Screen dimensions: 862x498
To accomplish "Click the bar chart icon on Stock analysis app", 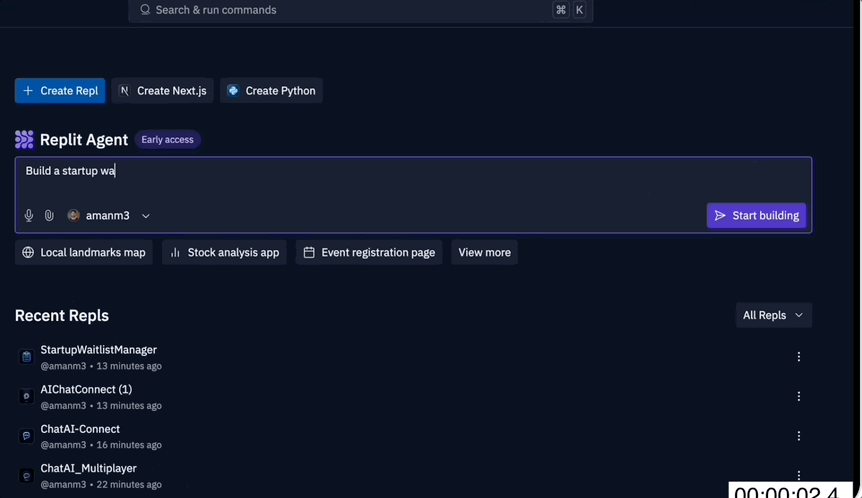I will pyautogui.click(x=175, y=252).
